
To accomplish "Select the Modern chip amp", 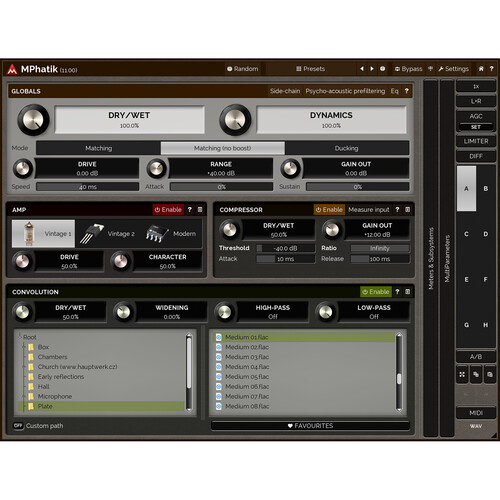I will coord(171,234).
